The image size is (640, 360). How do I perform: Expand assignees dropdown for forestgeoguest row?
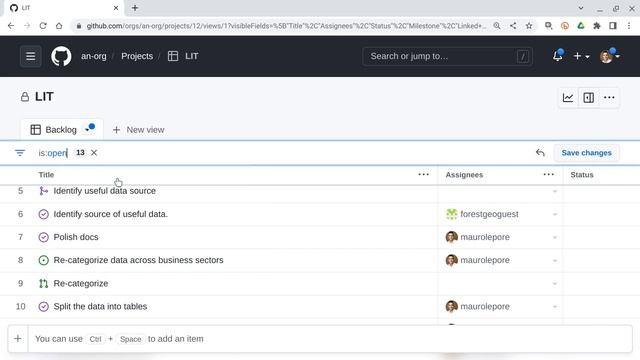pos(555,214)
